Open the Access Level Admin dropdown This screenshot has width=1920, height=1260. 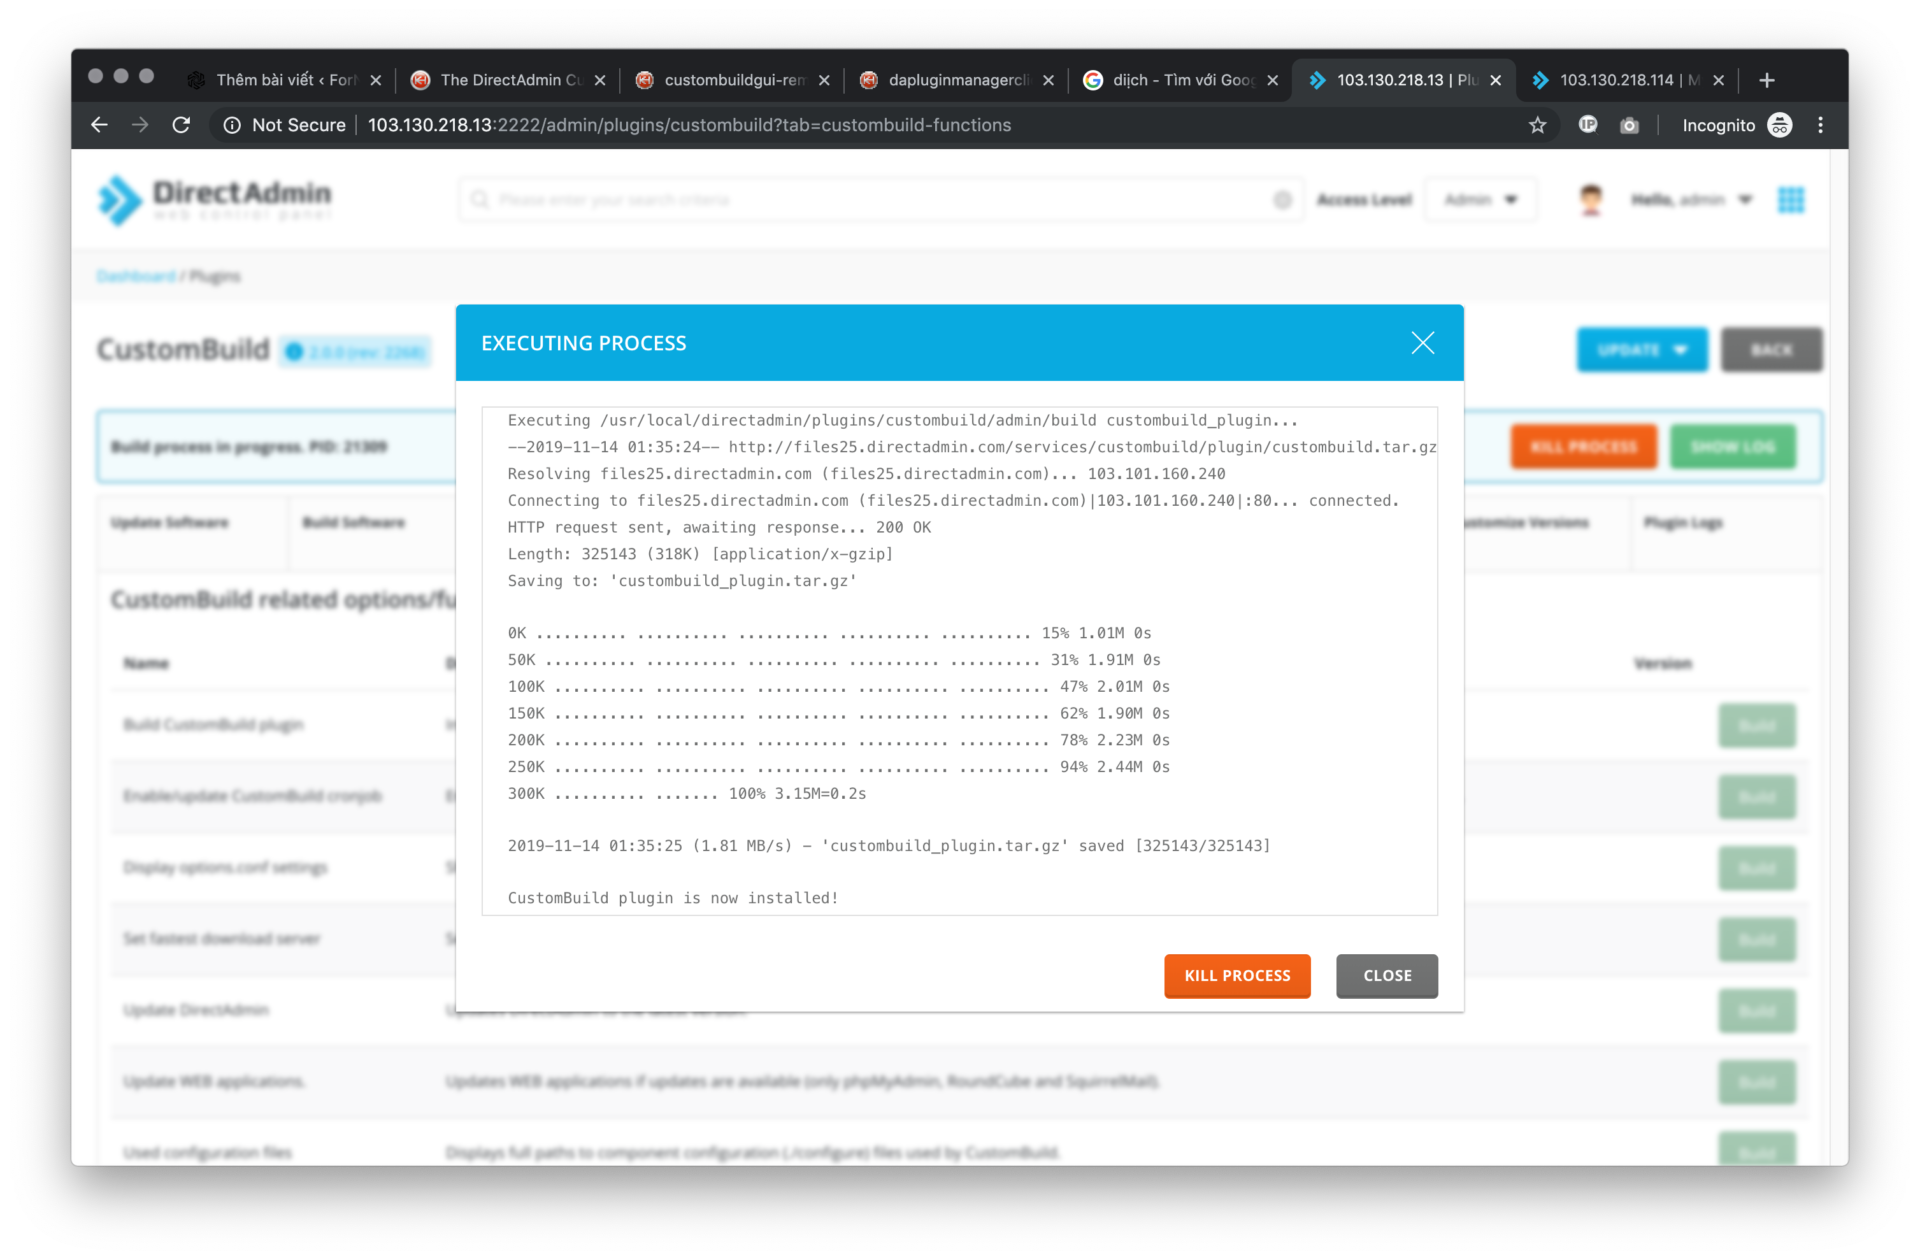(1481, 200)
